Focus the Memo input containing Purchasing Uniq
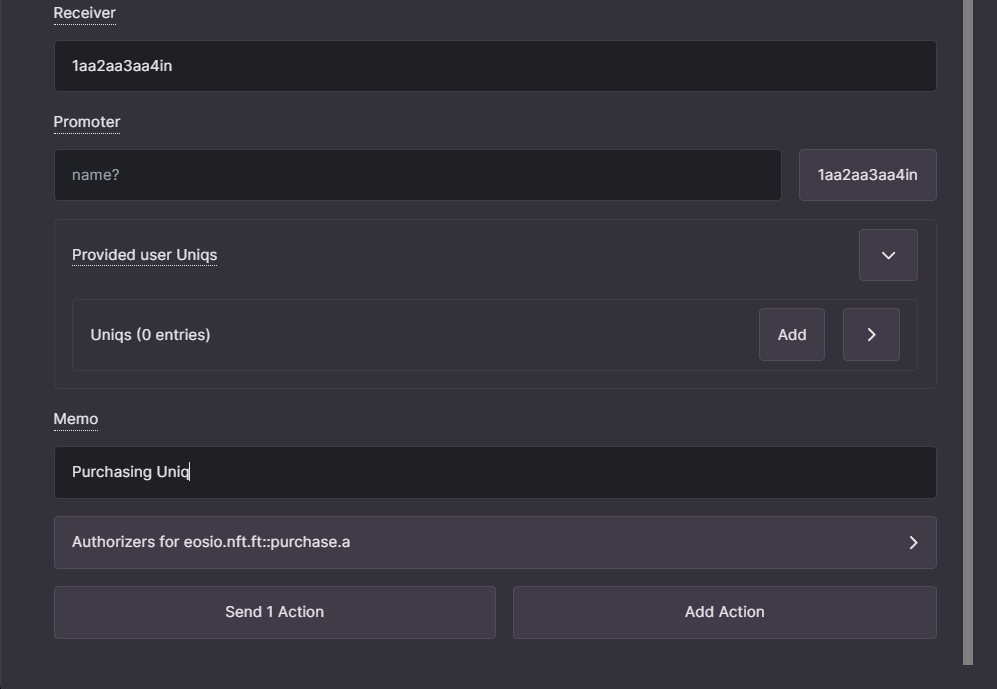 [495, 472]
